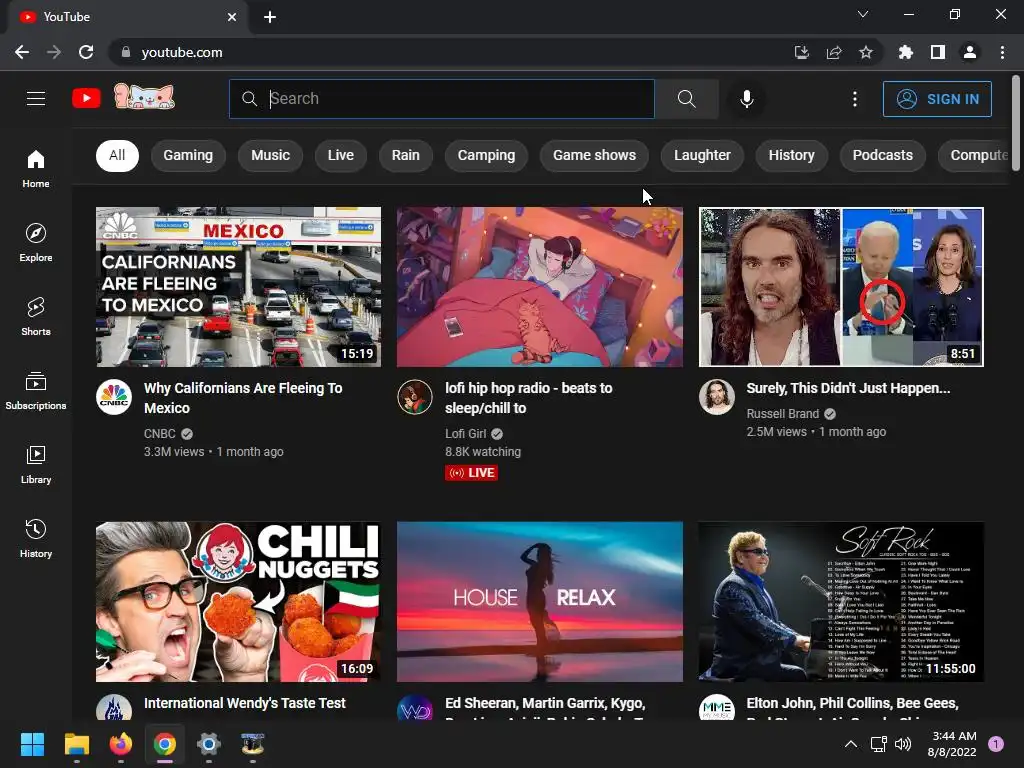Click share this page icon
Viewport: 1024px width, 768px height.
tap(834, 52)
